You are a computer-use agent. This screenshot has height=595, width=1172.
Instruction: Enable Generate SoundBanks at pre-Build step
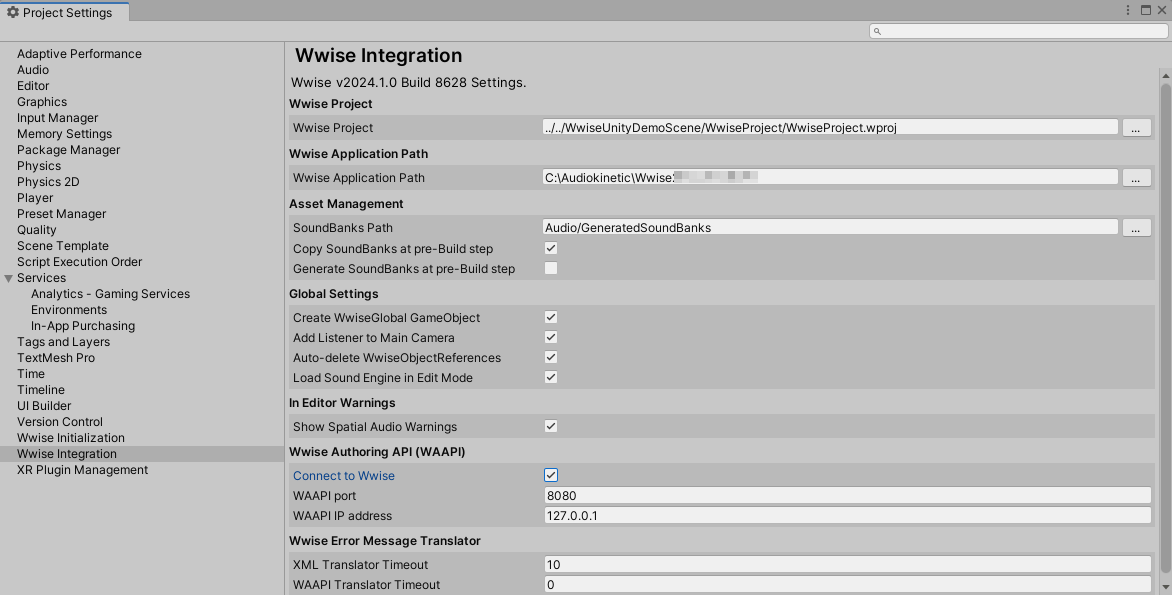tap(551, 268)
